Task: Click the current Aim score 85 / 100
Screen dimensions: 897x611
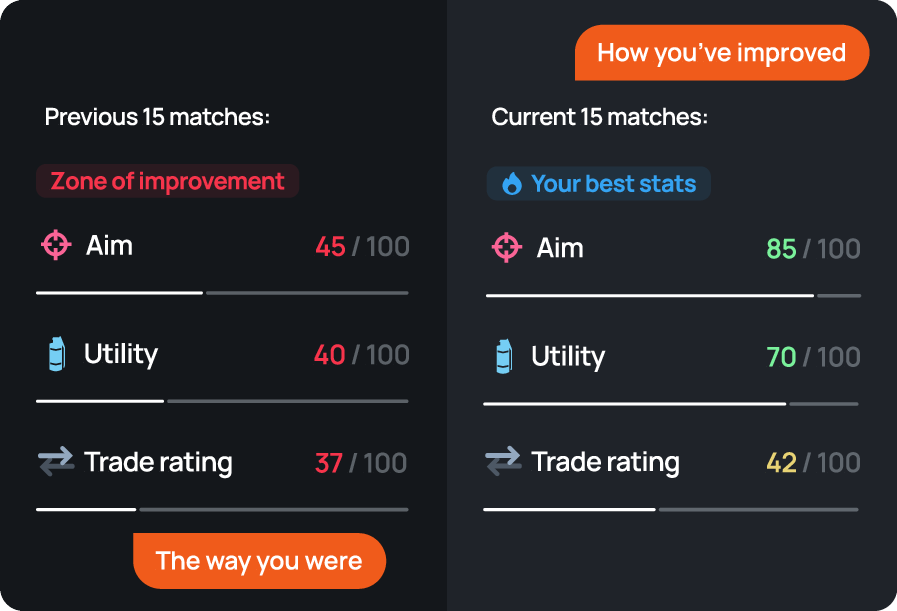Action: [x=813, y=248]
